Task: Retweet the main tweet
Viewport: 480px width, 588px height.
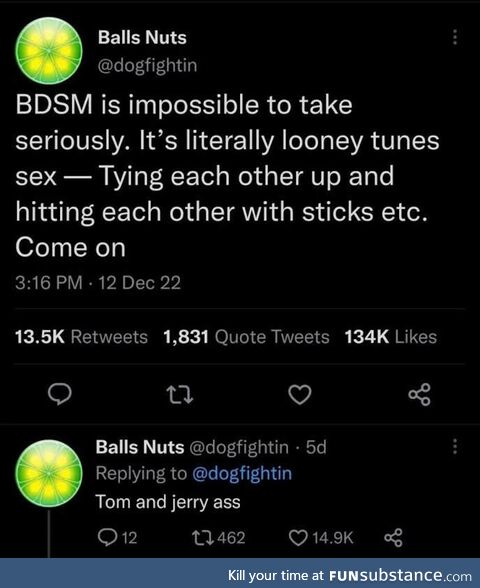Action: point(180,395)
